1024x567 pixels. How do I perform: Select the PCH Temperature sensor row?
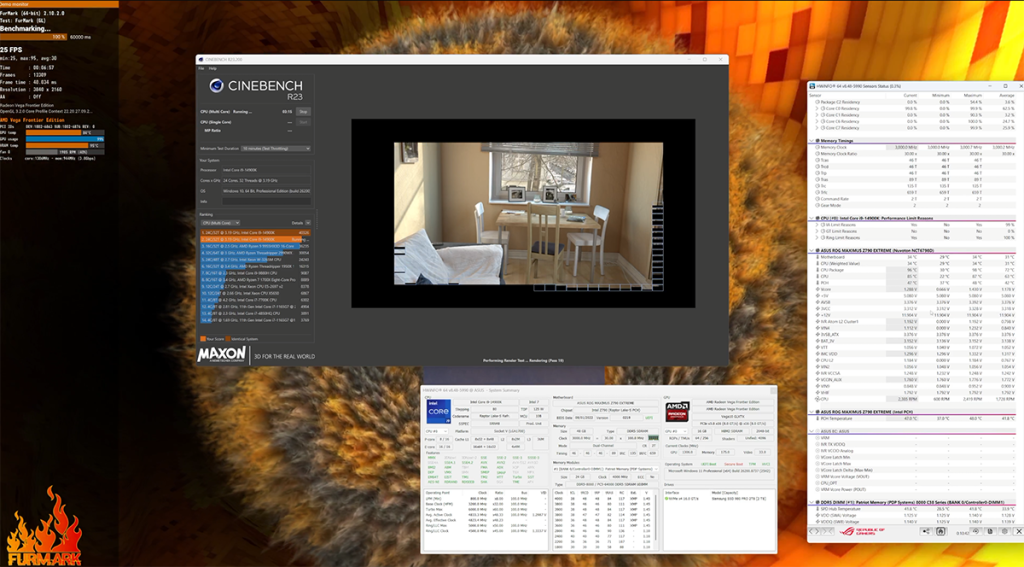(912, 418)
